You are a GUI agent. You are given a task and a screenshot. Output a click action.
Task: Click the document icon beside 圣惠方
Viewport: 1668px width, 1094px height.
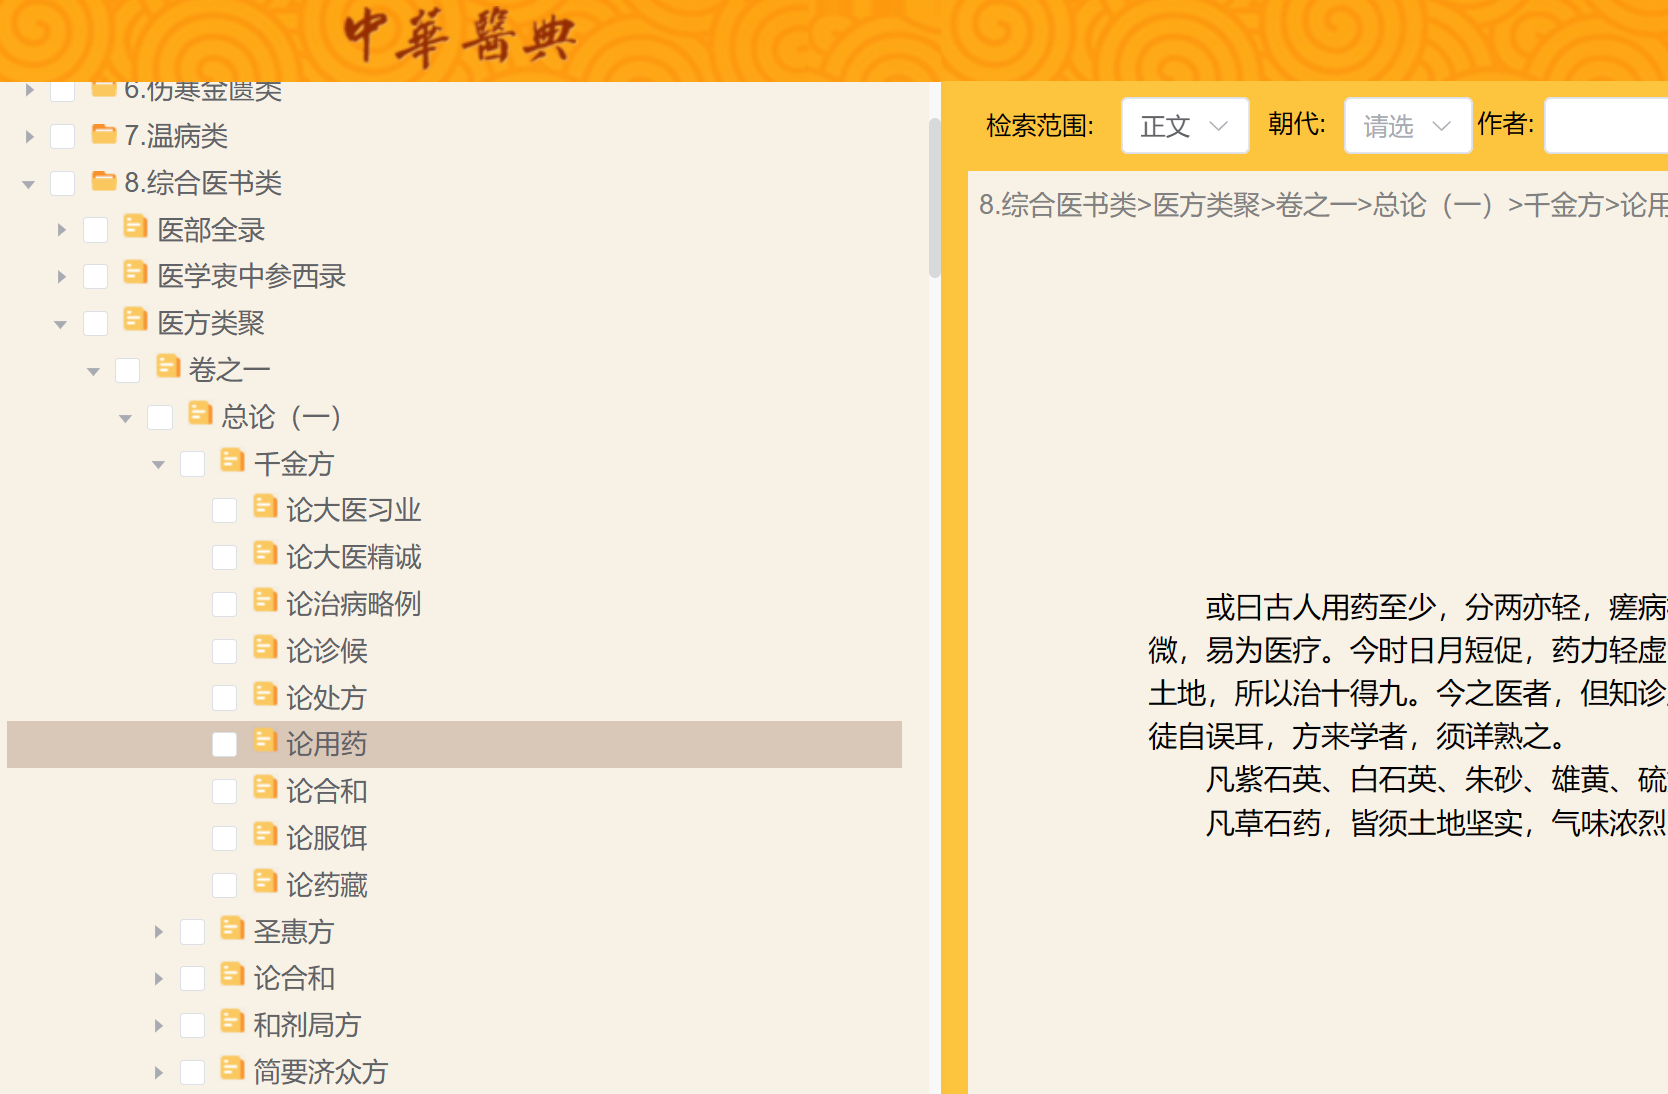(232, 929)
